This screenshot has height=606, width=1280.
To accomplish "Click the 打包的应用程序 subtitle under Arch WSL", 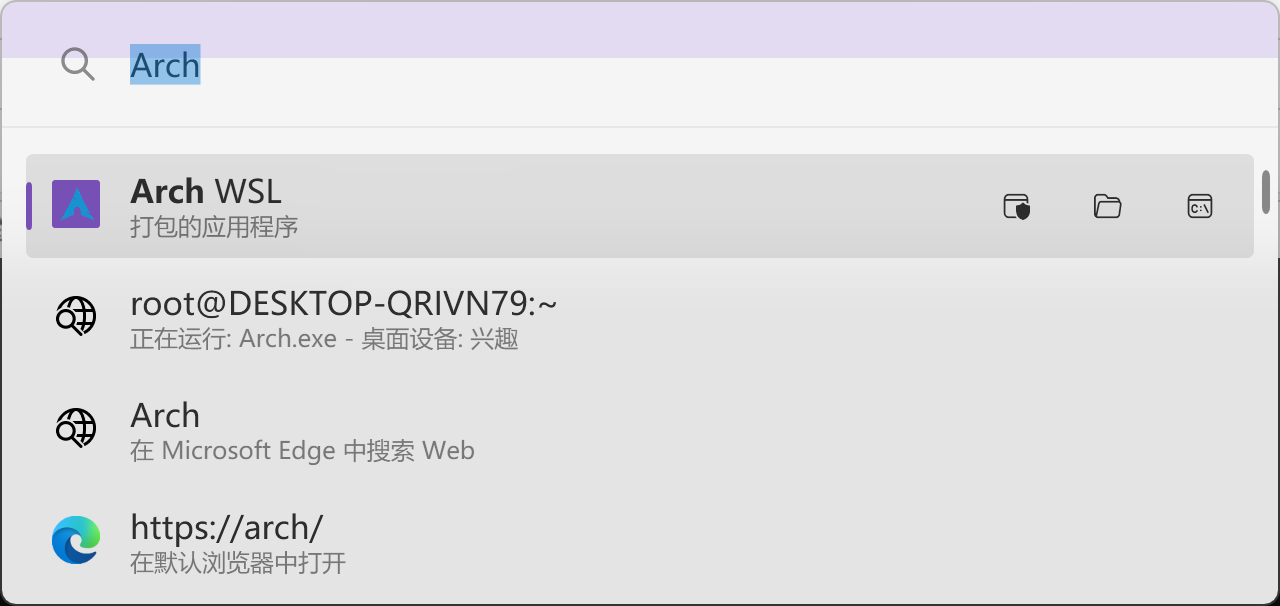I will pos(214,227).
